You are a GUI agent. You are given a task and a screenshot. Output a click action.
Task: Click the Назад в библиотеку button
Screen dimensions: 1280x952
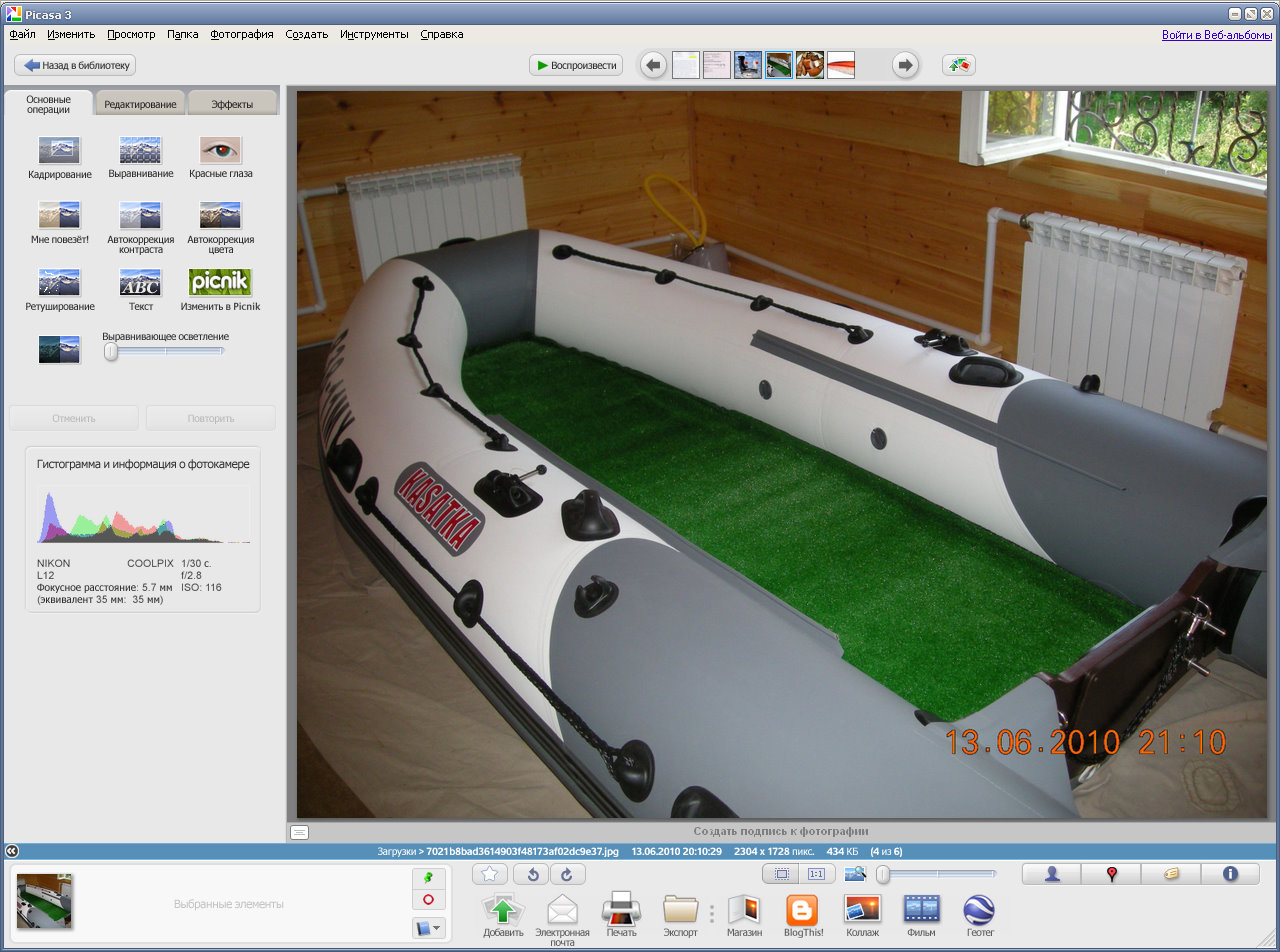coord(75,65)
